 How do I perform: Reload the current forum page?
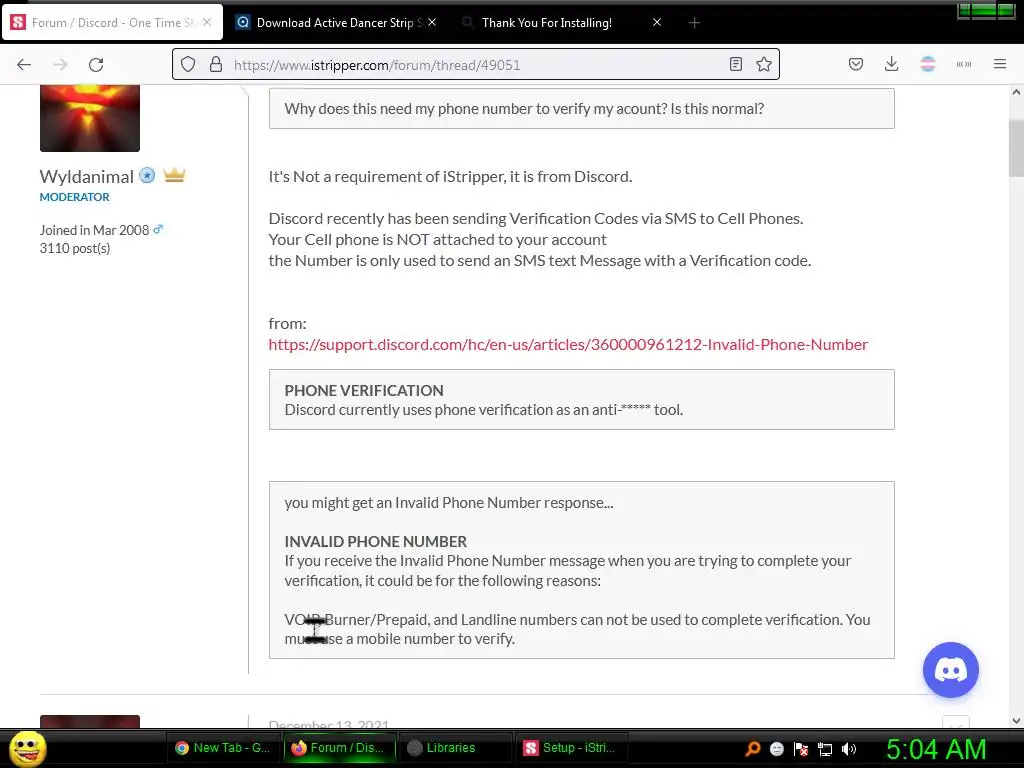pyautogui.click(x=96, y=65)
